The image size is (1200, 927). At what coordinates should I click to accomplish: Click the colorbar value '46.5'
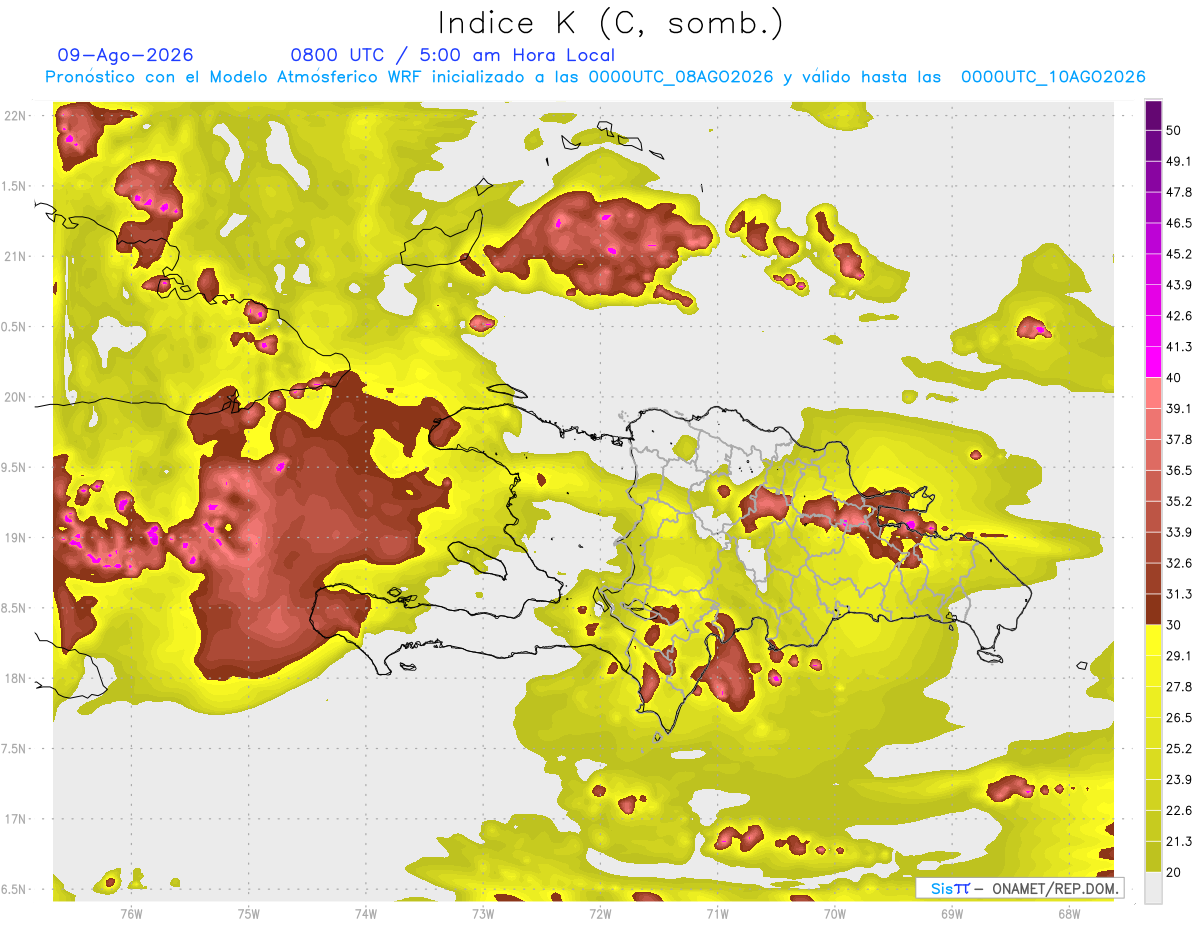click(1178, 223)
